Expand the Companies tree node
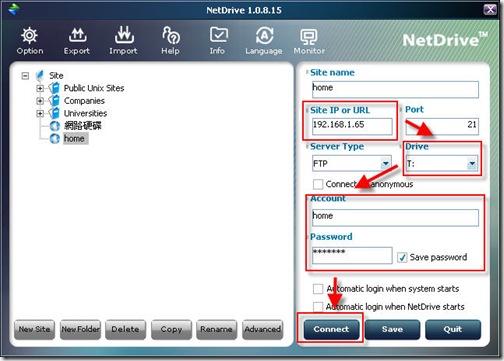 [x=40, y=101]
